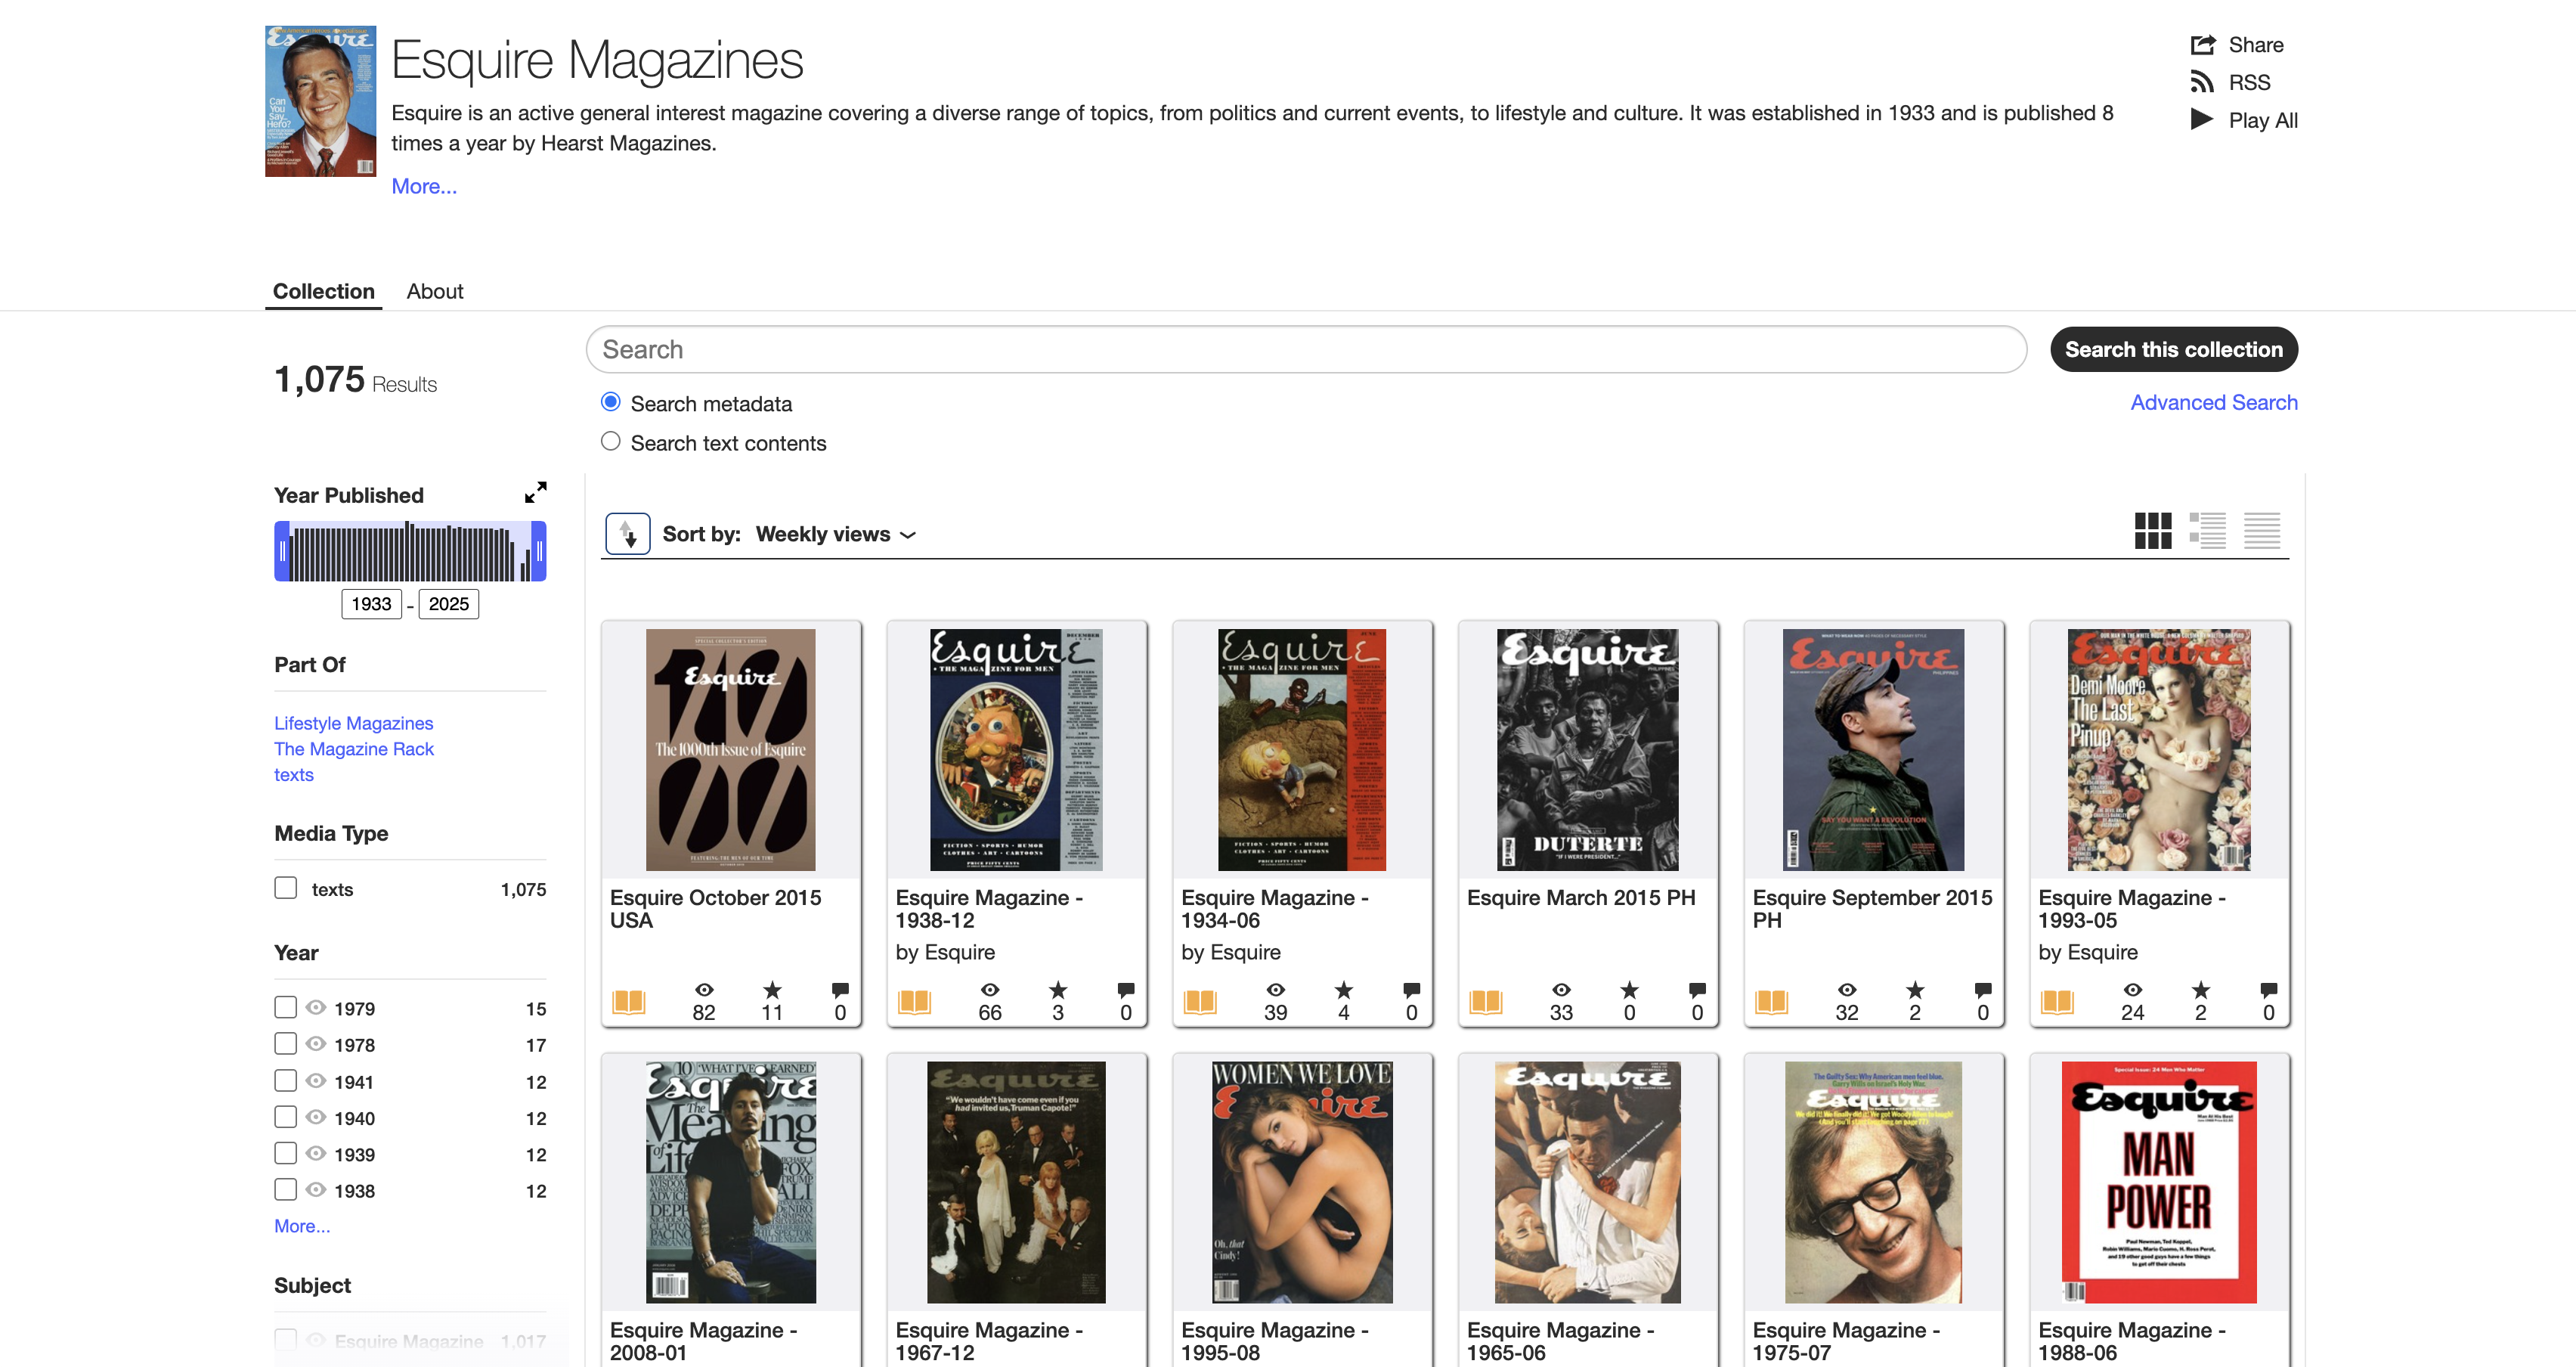Click reviews comment icon on Esquire March 2015 PH
Image resolution: width=2576 pixels, height=1367 pixels.
(1697, 989)
